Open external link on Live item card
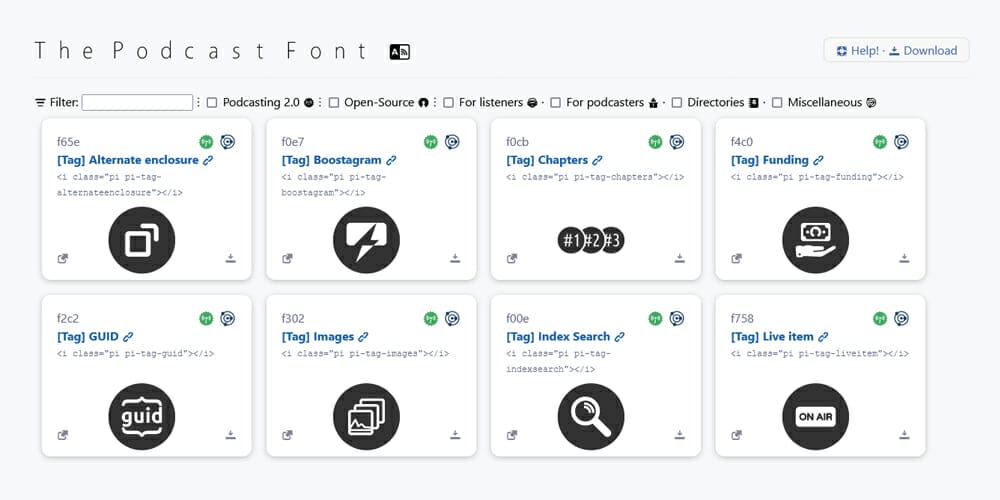The height and width of the screenshot is (500, 1000). click(x=736, y=435)
